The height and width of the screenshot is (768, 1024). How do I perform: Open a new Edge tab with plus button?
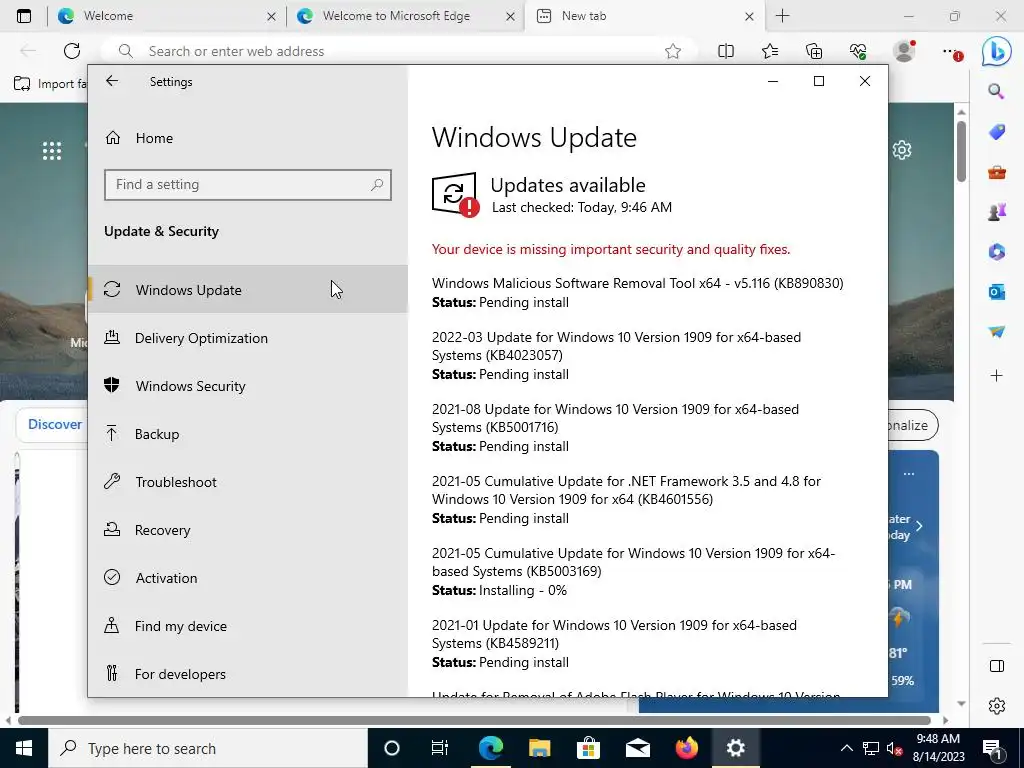click(x=782, y=16)
